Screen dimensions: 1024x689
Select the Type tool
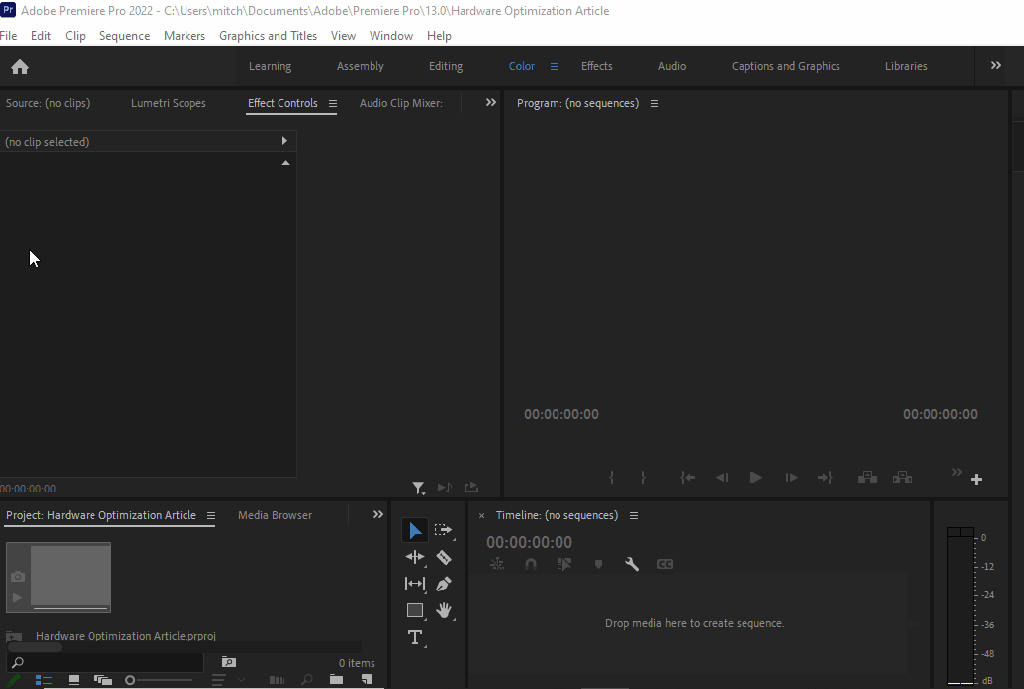tap(415, 637)
